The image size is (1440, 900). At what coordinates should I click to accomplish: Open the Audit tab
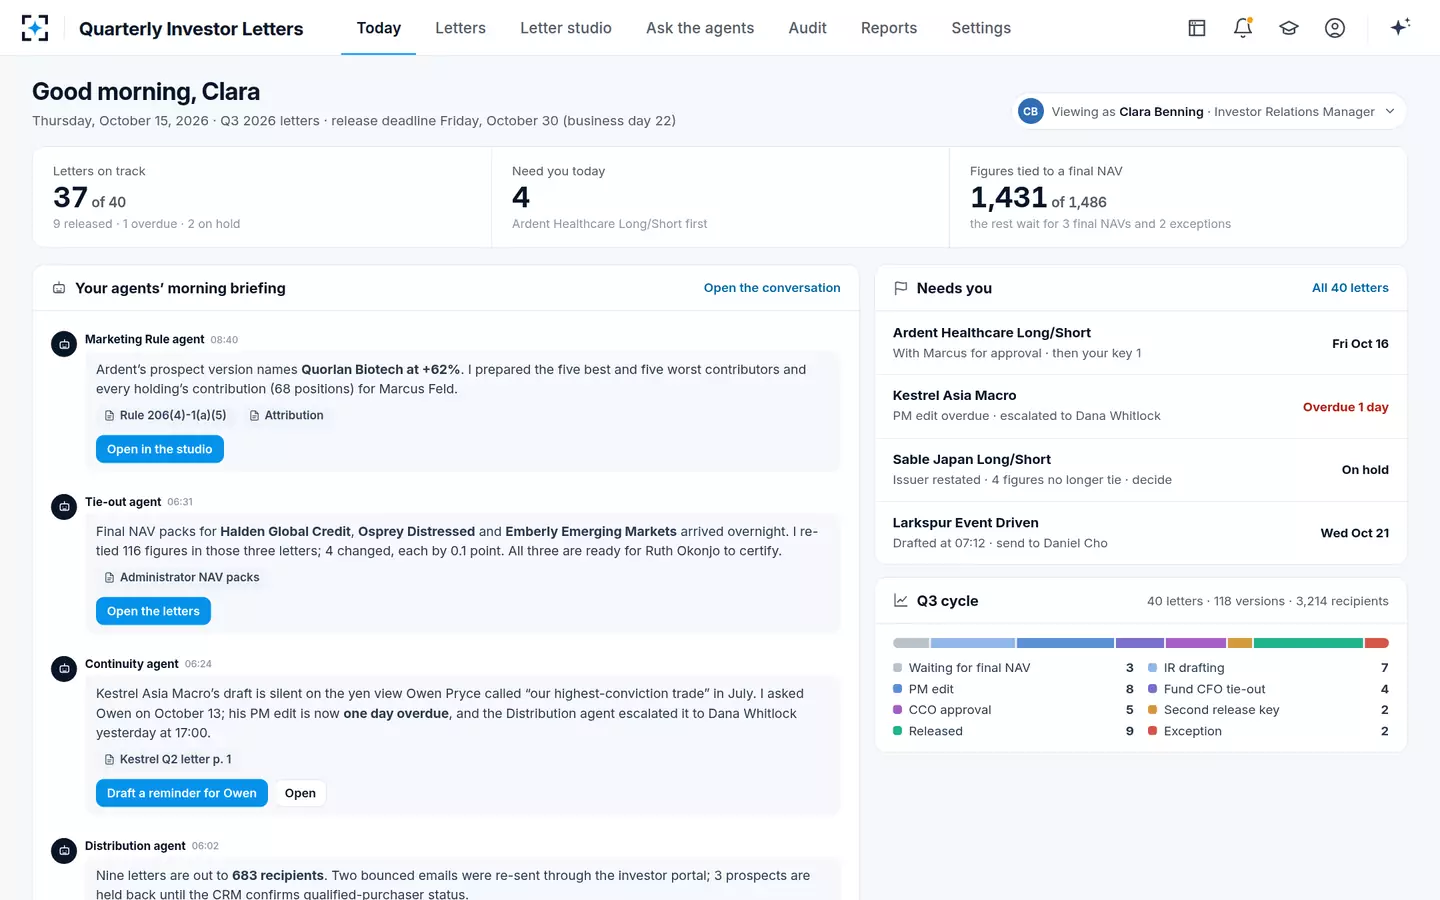point(807,28)
